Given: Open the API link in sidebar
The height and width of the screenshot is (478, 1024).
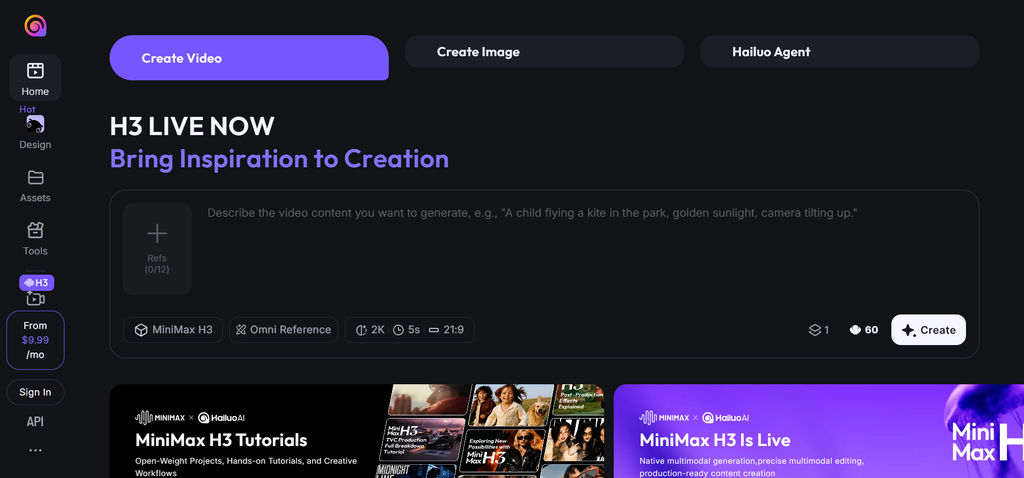Looking at the screenshot, I should (x=35, y=422).
